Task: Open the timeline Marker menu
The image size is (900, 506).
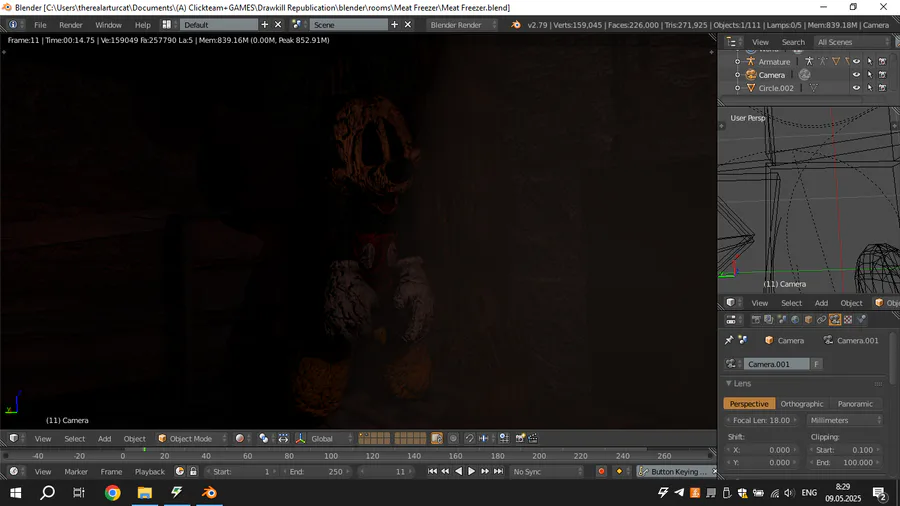Action: [x=76, y=472]
